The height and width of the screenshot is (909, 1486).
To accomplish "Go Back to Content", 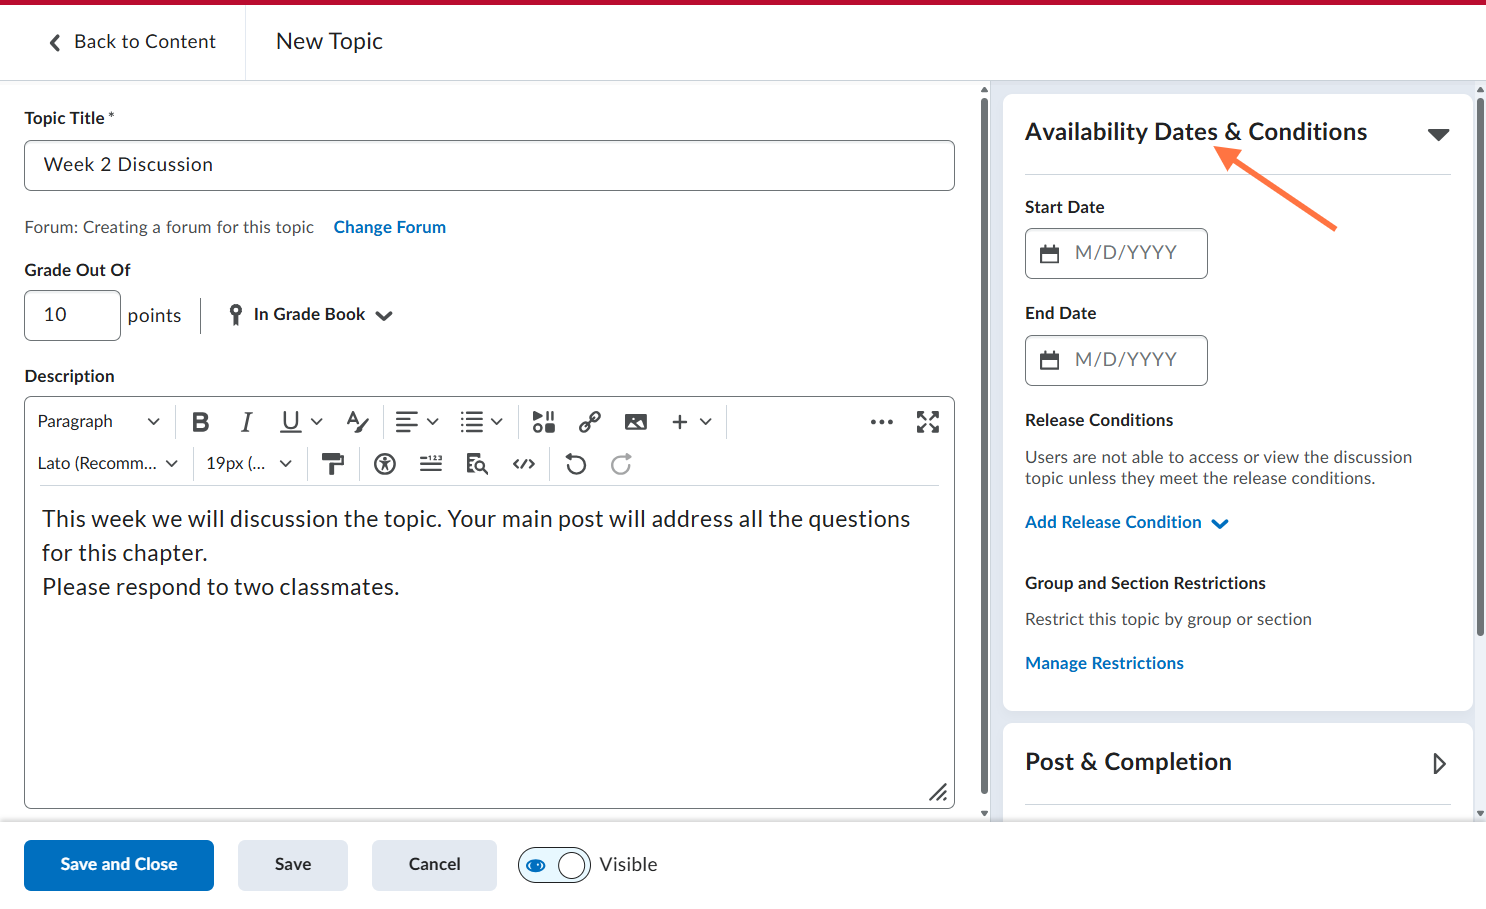I will pos(133,42).
